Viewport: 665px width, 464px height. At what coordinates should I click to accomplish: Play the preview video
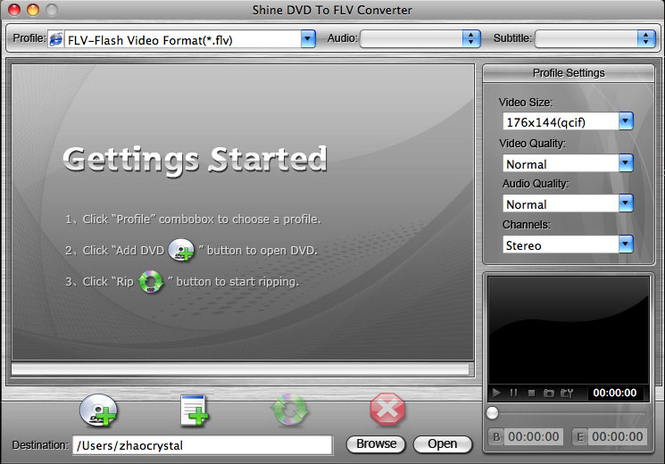496,393
